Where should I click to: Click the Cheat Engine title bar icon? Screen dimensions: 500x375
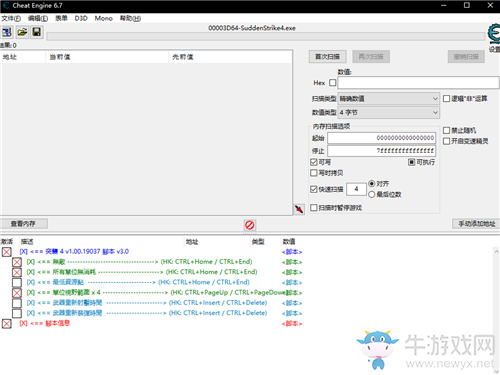6,5
